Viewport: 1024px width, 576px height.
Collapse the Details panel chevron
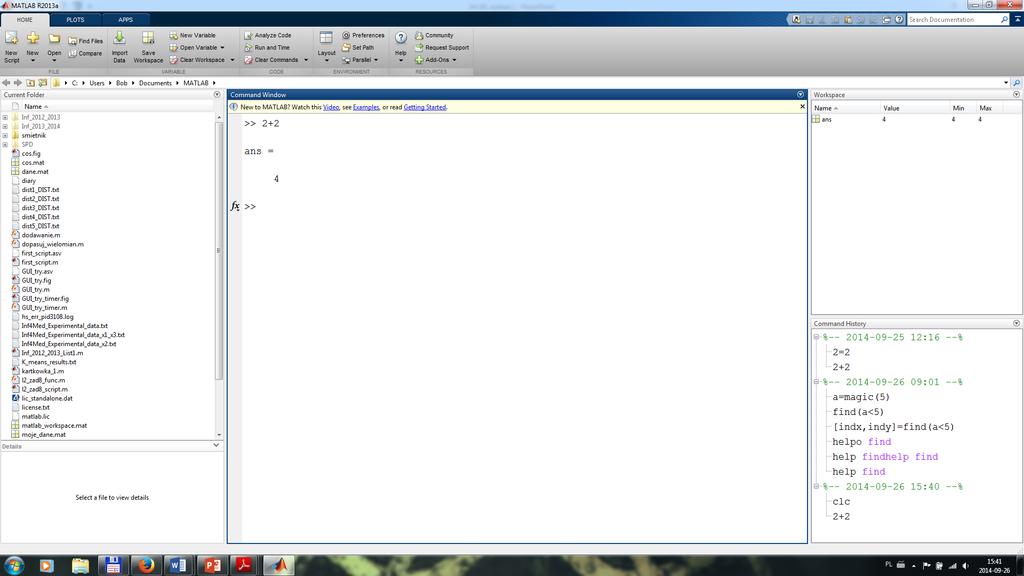216,445
